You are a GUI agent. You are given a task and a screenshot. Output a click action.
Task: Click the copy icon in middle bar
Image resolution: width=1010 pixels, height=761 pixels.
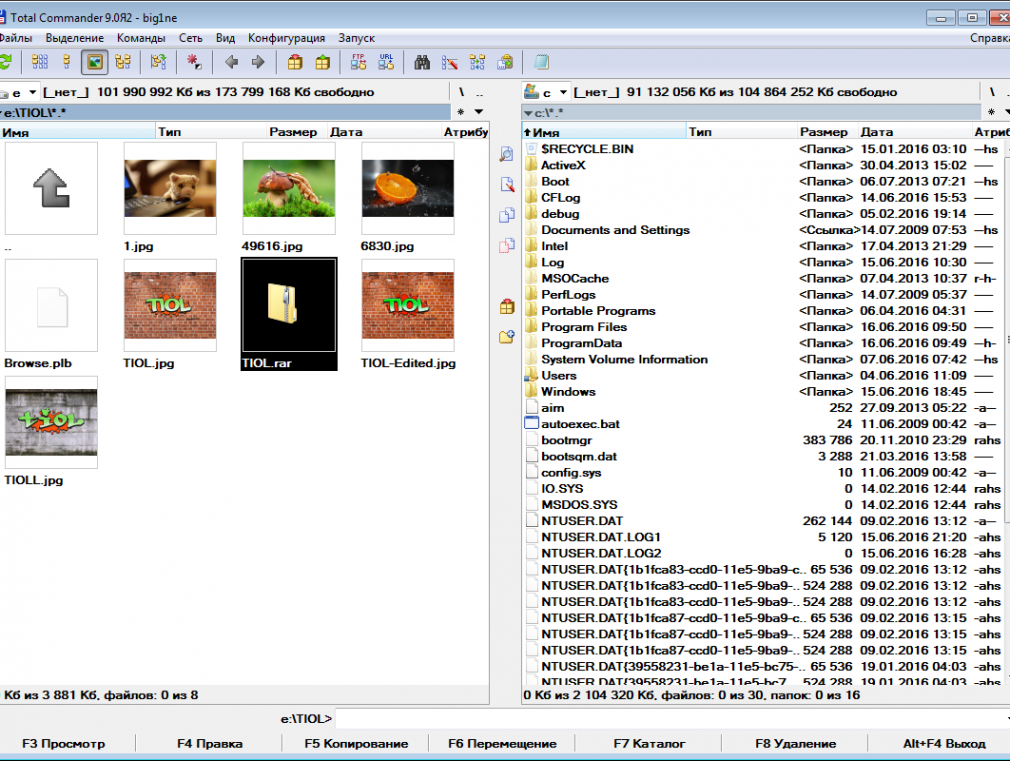[506, 215]
